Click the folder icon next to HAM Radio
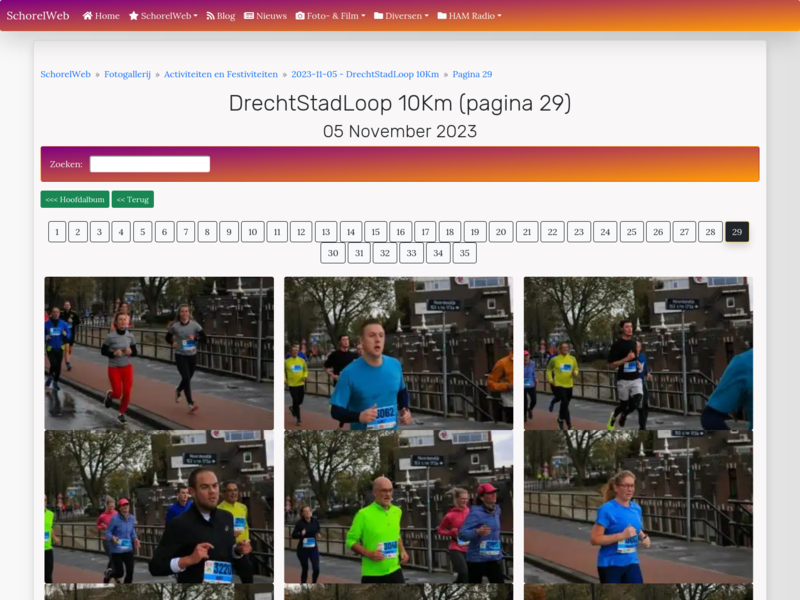The height and width of the screenshot is (600, 800). [442, 16]
